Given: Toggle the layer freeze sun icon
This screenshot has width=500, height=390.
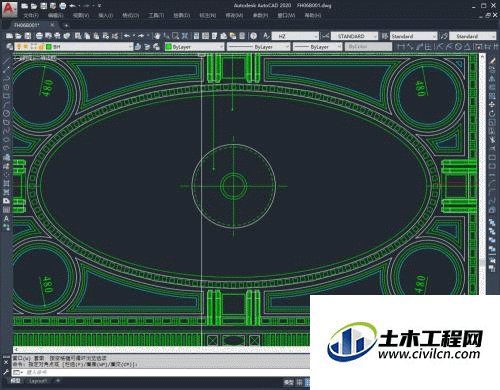Looking at the screenshot, I should tap(26, 47).
